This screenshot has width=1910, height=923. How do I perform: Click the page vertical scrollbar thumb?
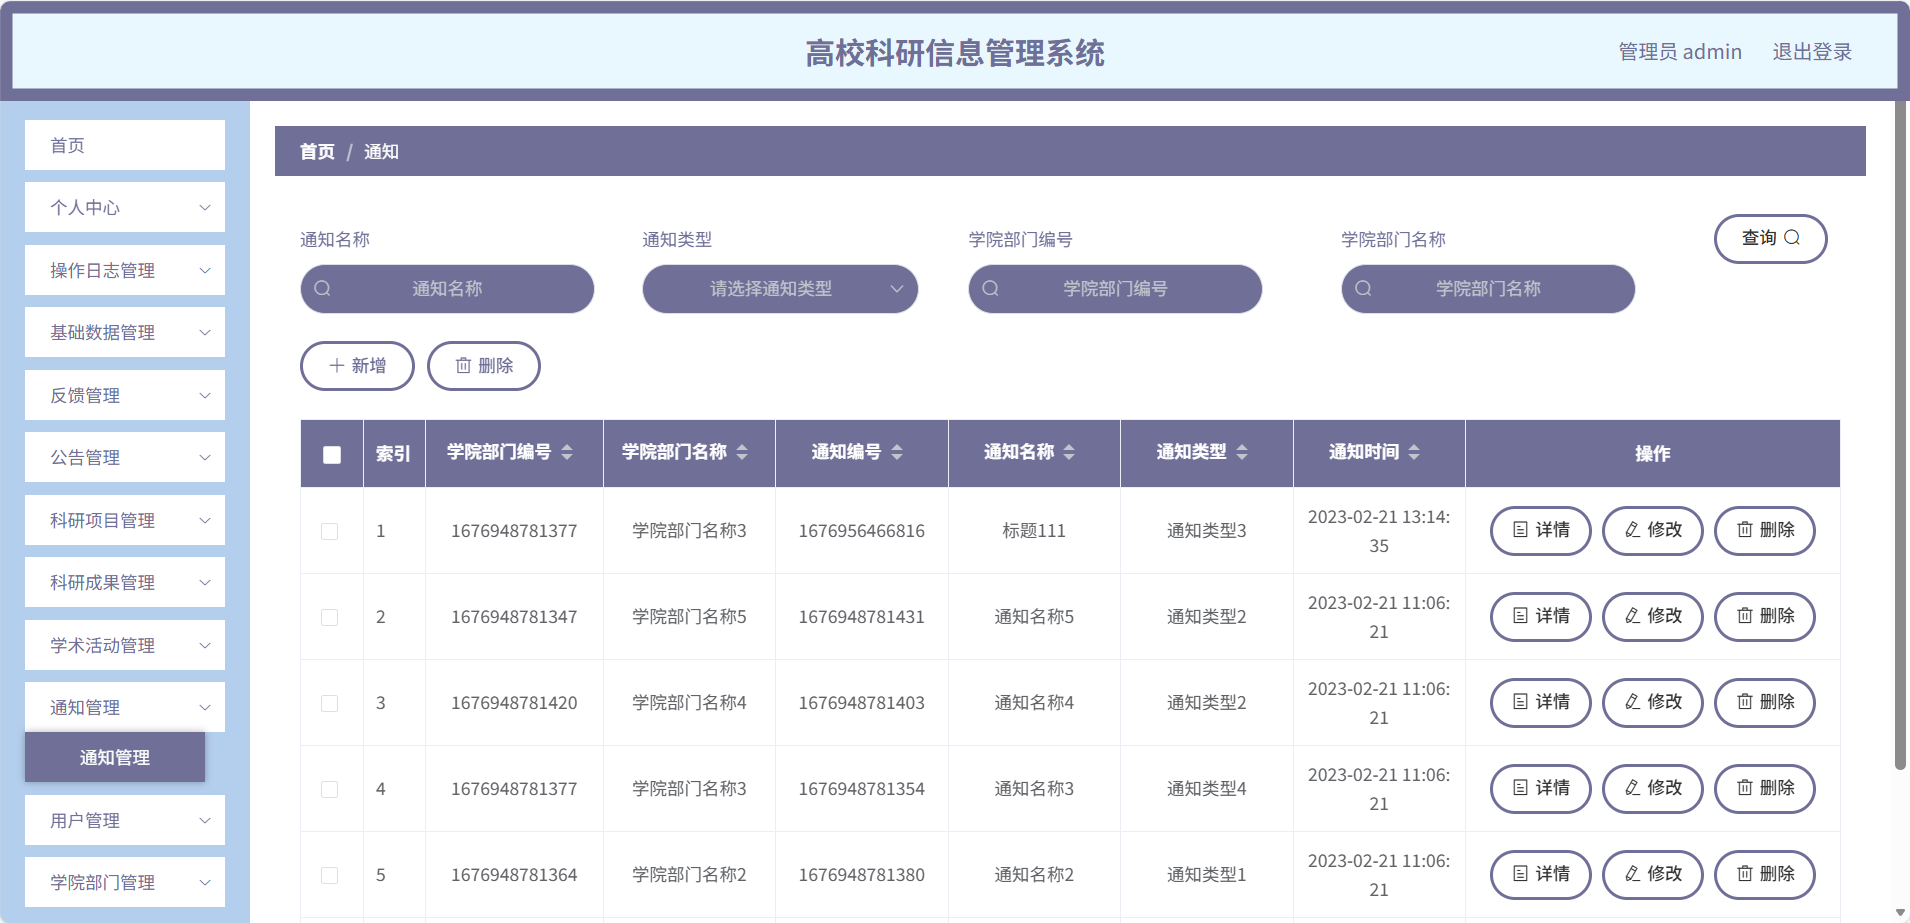pos(1900,435)
